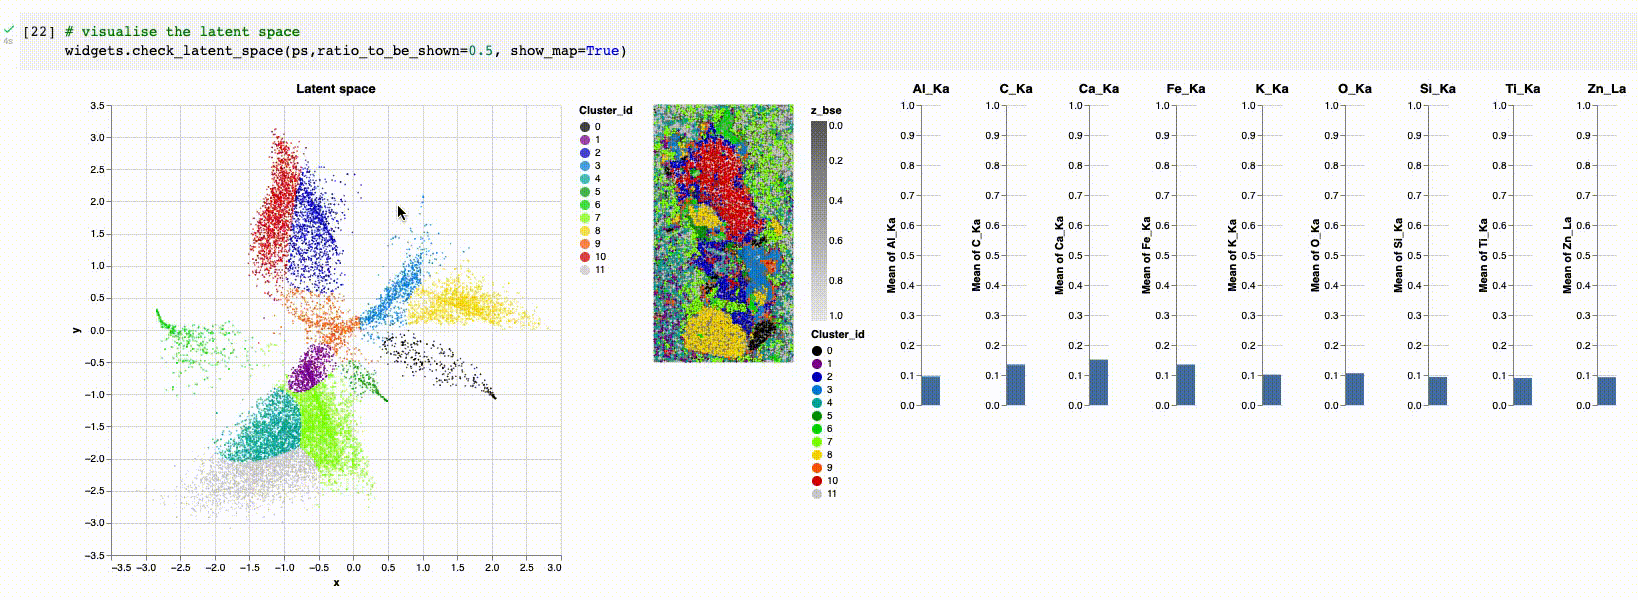Click the code line widgets.check_latent_space

pyautogui.click(x=345, y=50)
